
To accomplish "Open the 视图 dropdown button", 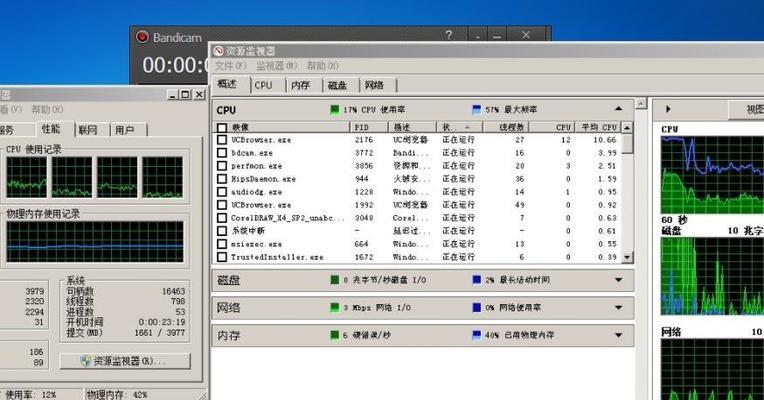I will 746,110.
